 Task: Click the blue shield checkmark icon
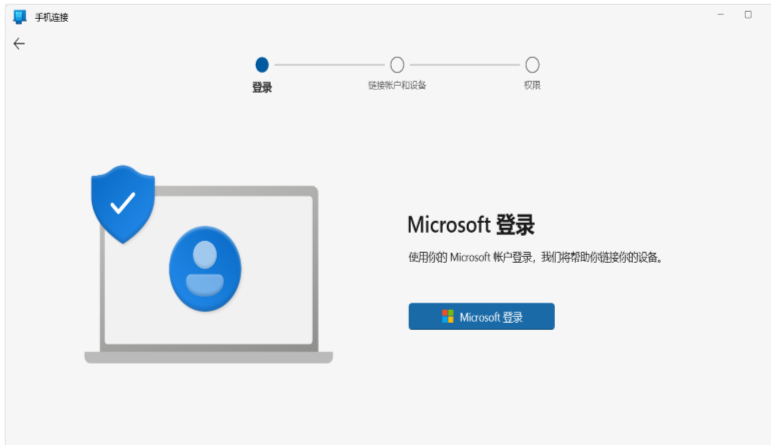(123, 204)
